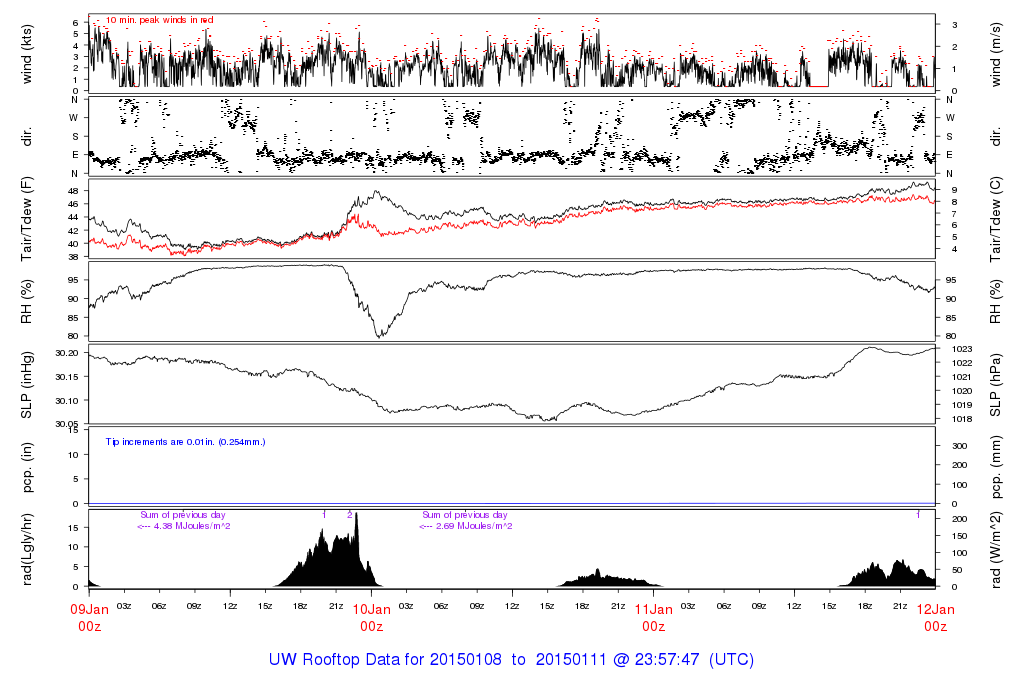The image size is (1024, 700).
Task: Select the "09Jan" date label
Action: (x=89, y=610)
